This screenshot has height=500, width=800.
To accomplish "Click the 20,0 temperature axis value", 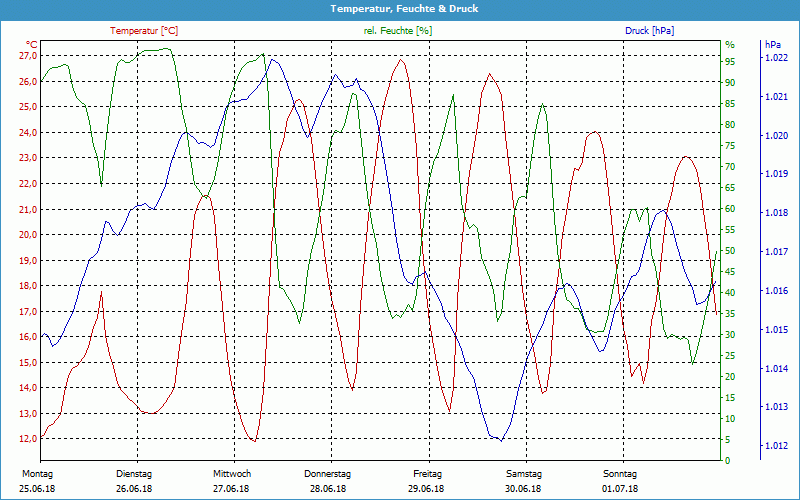I will coord(28,235).
